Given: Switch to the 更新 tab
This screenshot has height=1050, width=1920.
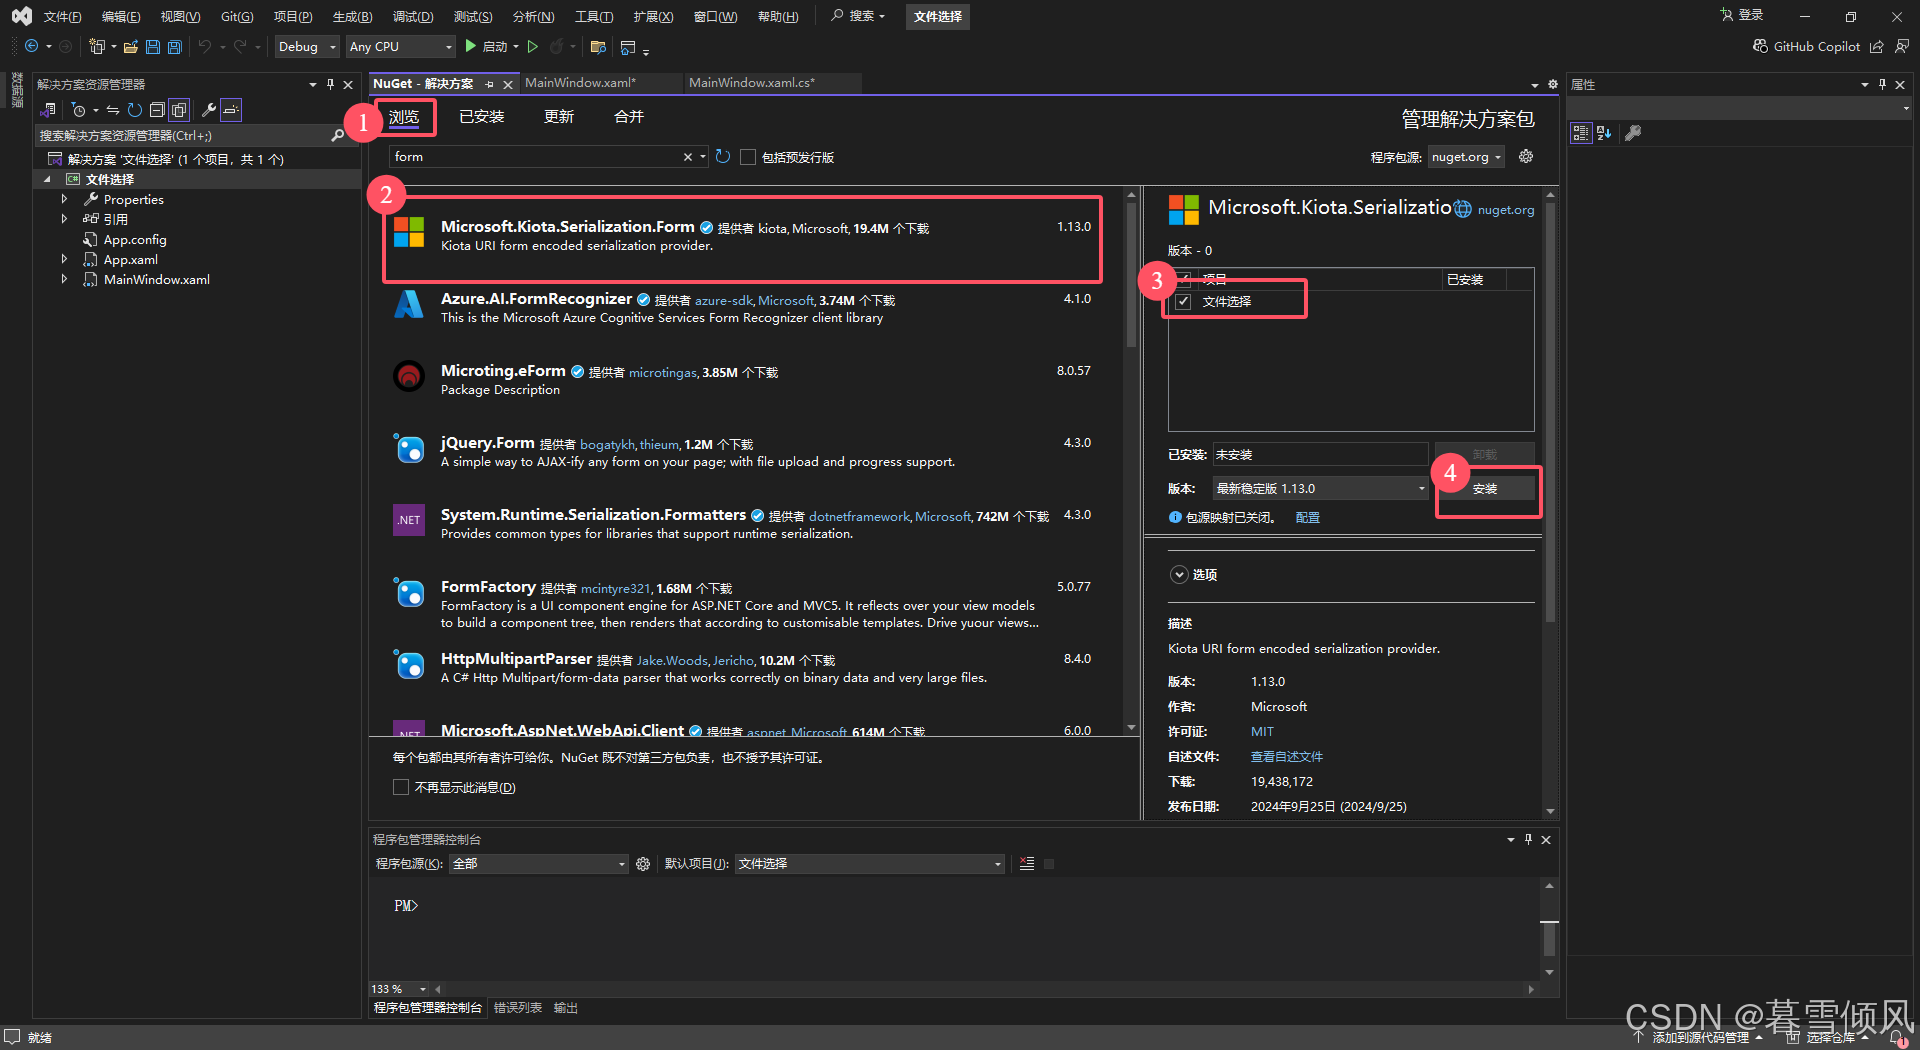Looking at the screenshot, I should pyautogui.click(x=558, y=117).
